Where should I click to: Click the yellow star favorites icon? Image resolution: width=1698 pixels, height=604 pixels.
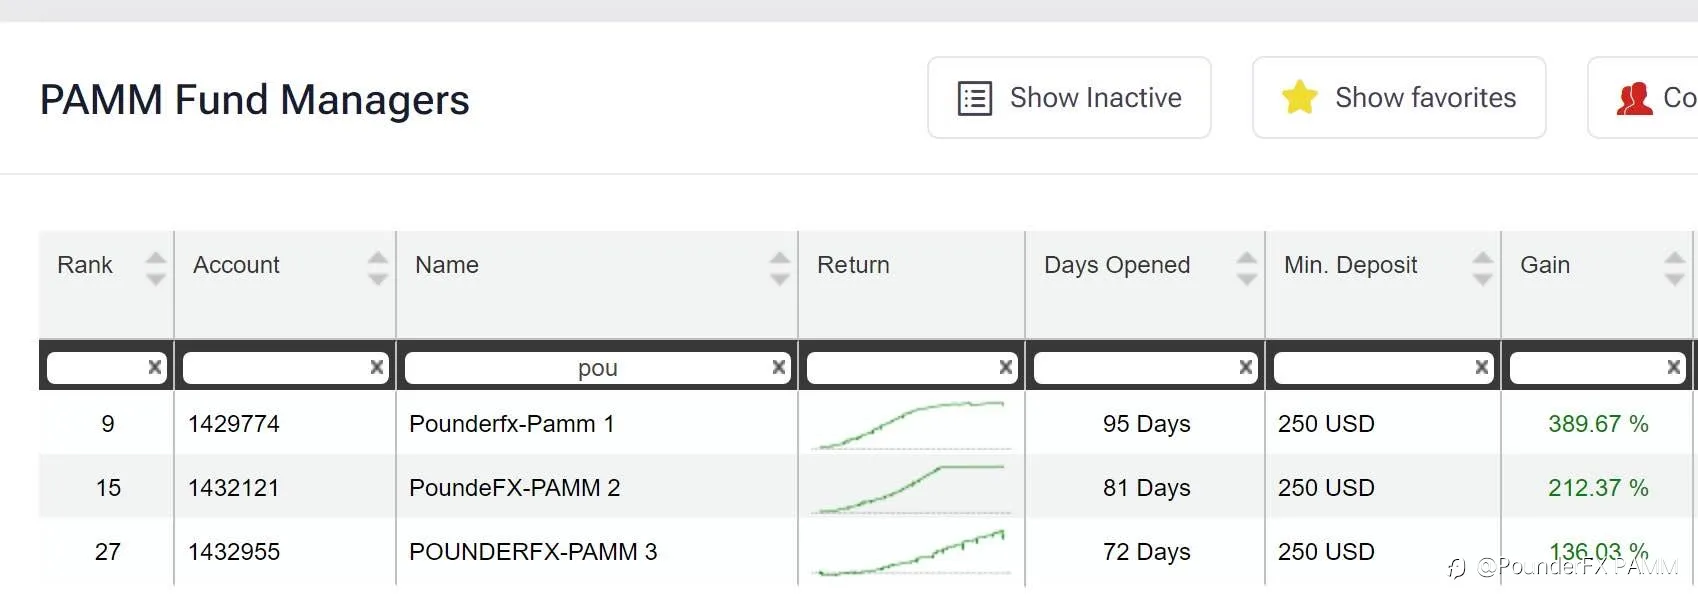point(1299,97)
